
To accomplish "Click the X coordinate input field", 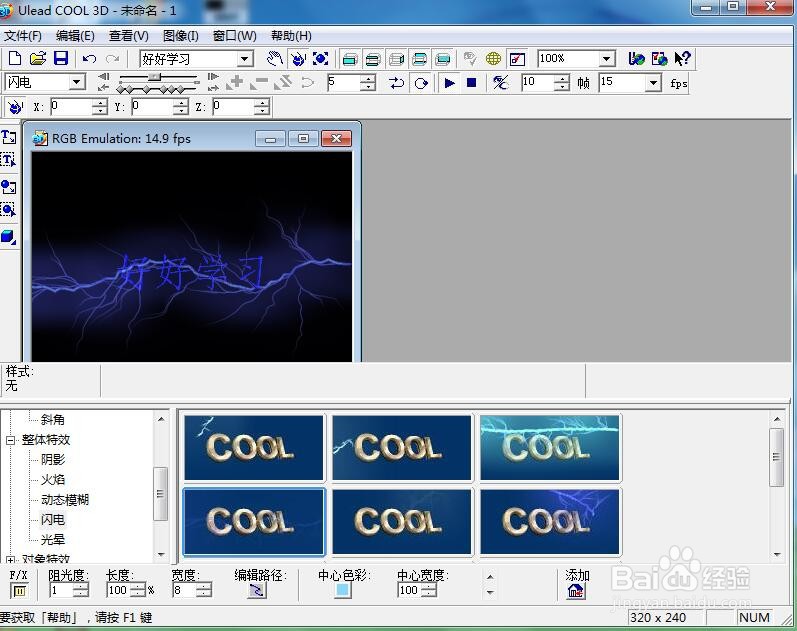I will tap(72, 107).
